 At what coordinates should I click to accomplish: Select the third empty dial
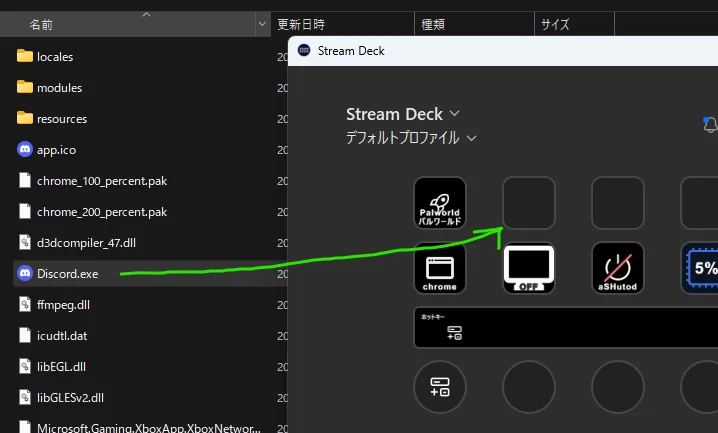tap(617, 387)
